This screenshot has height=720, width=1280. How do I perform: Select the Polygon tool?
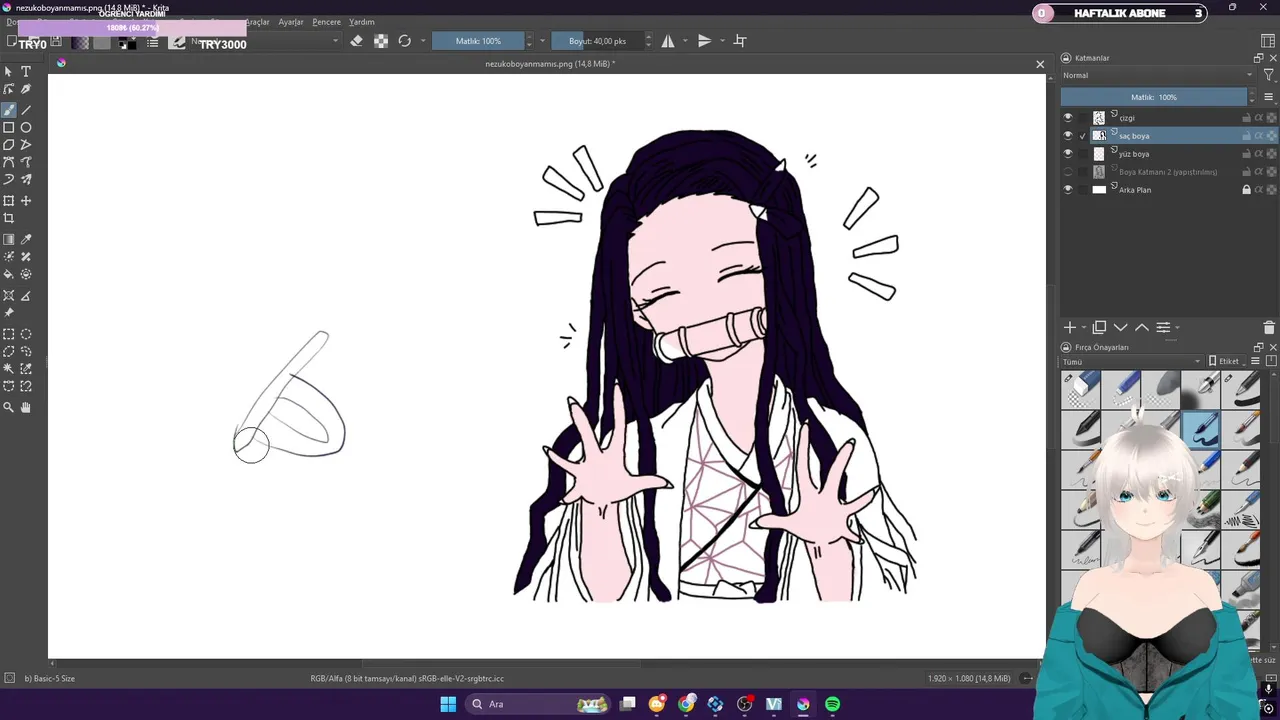[x=9, y=145]
